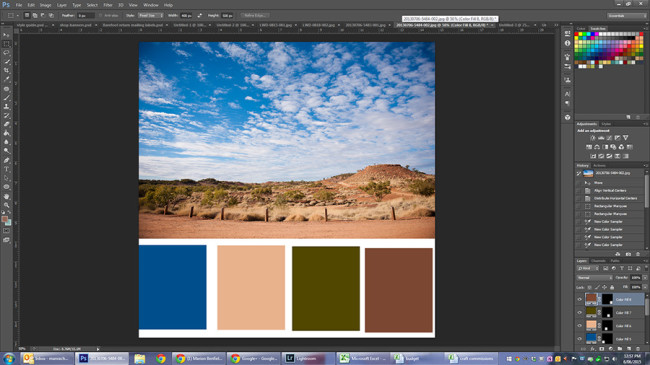Click the Feather input field
This screenshot has width=650, height=365.
point(86,15)
